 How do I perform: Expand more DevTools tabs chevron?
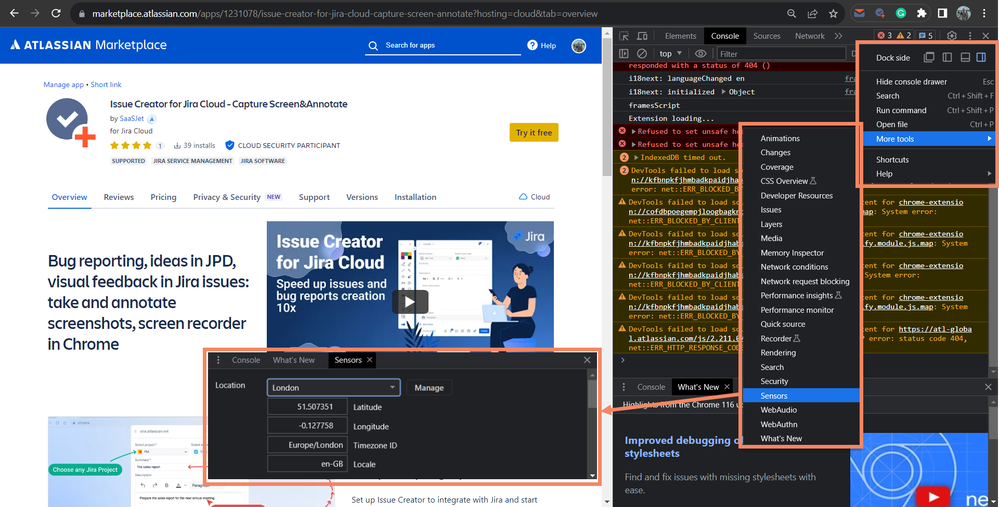click(838, 36)
